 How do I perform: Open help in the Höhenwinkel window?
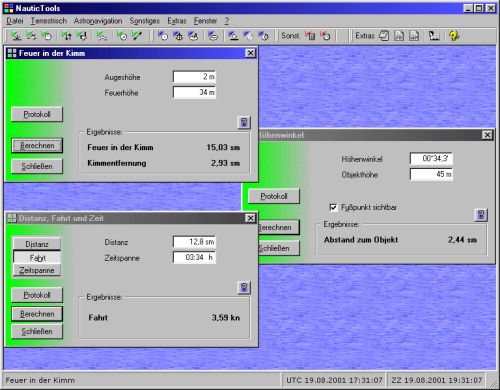pyautogui.click(x=481, y=215)
